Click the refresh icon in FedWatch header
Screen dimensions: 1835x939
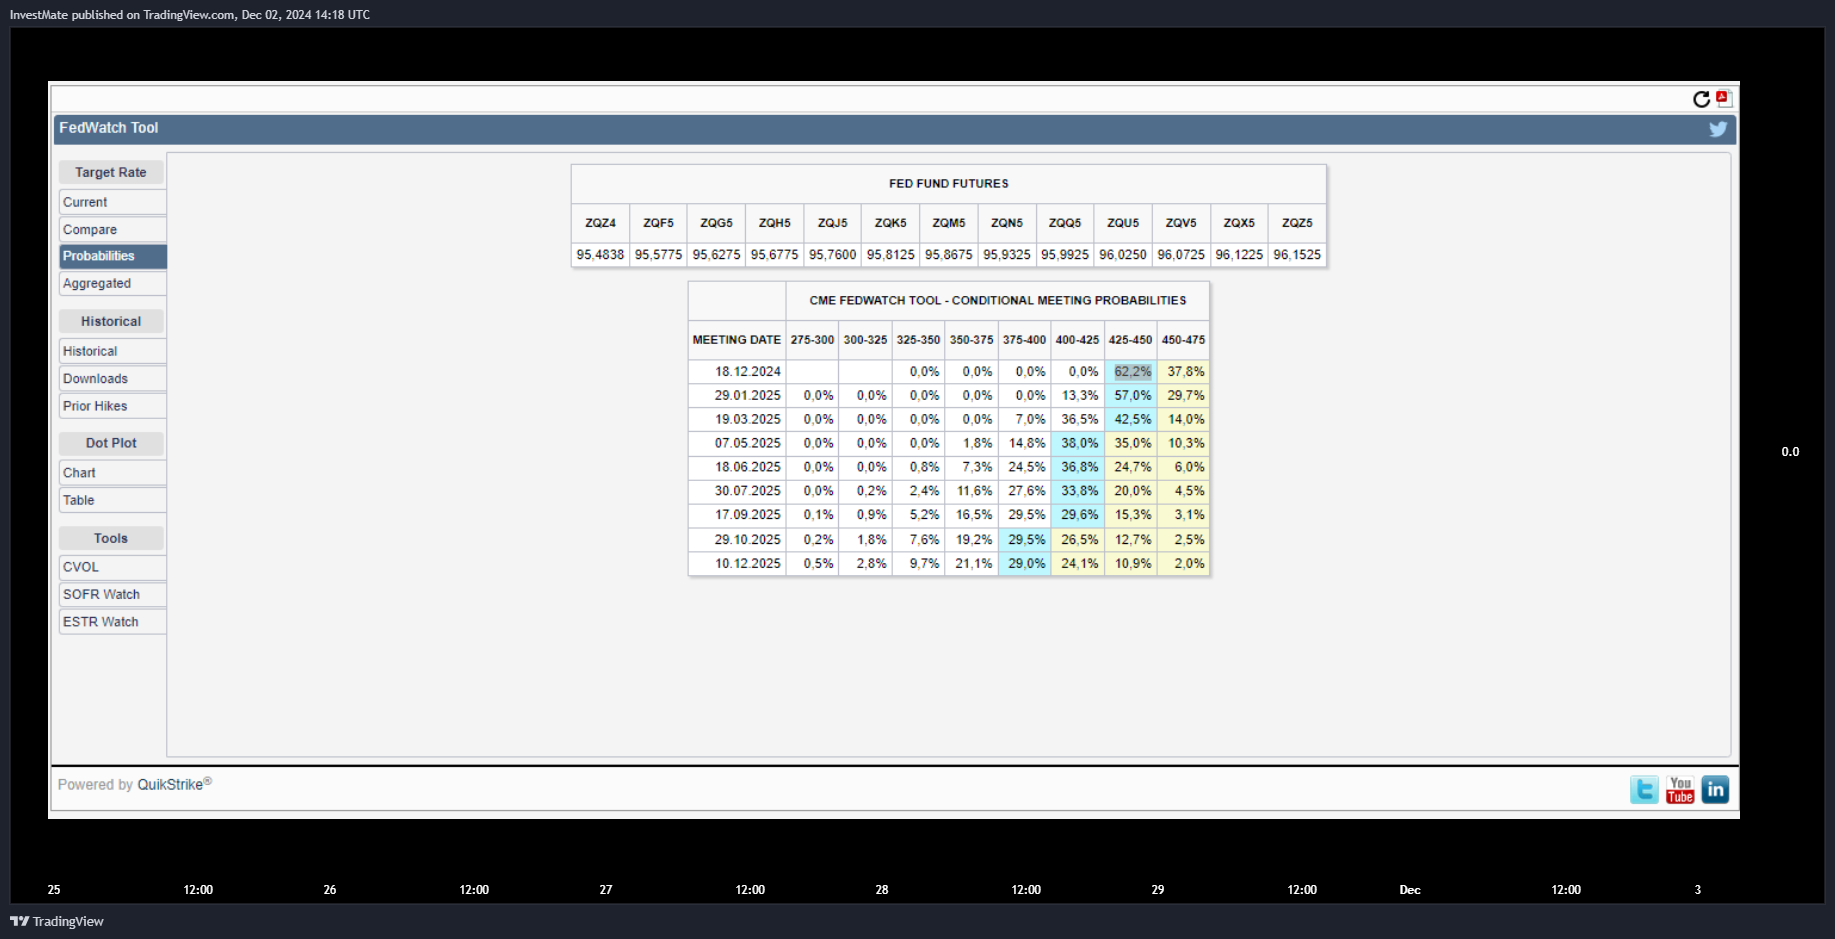tap(1701, 99)
